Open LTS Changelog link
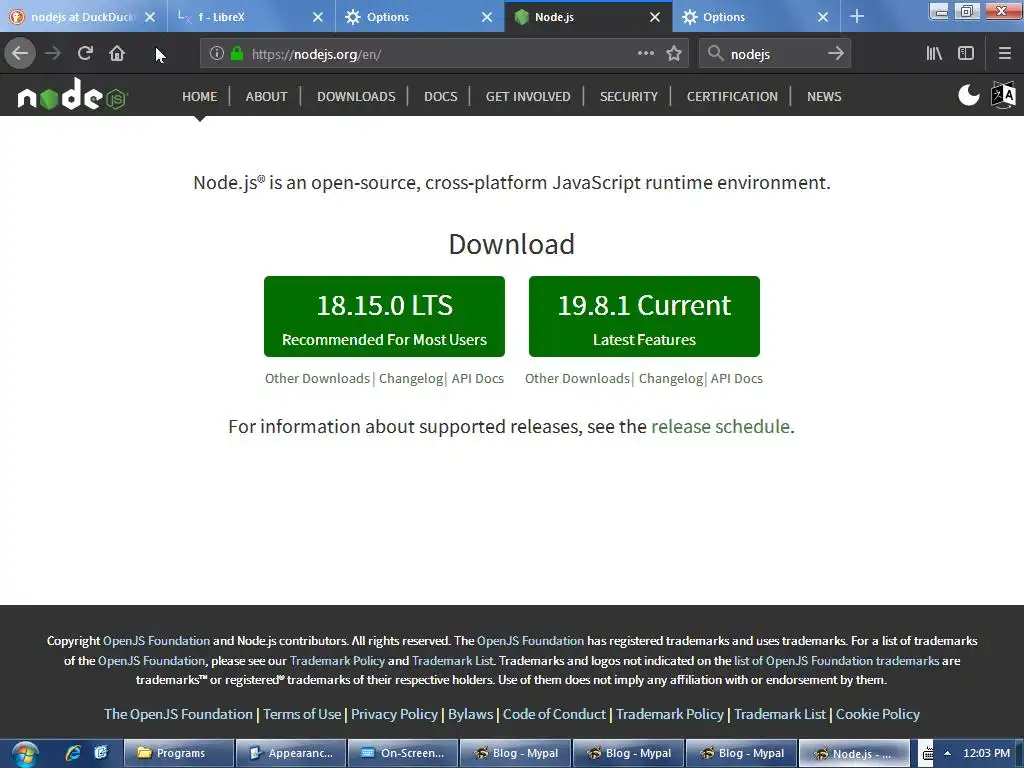This screenshot has width=1024, height=768. point(411,379)
